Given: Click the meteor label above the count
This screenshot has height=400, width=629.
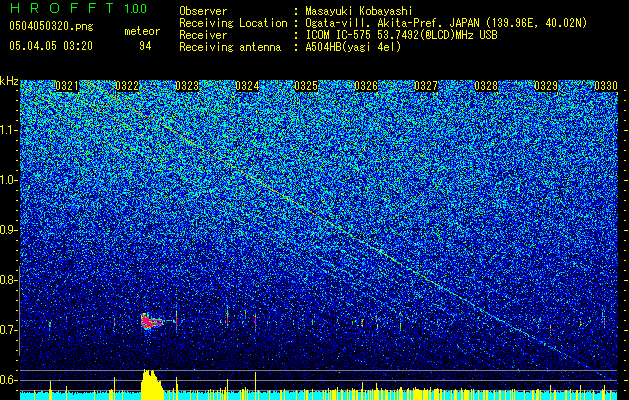Looking at the screenshot, I should (142, 31).
